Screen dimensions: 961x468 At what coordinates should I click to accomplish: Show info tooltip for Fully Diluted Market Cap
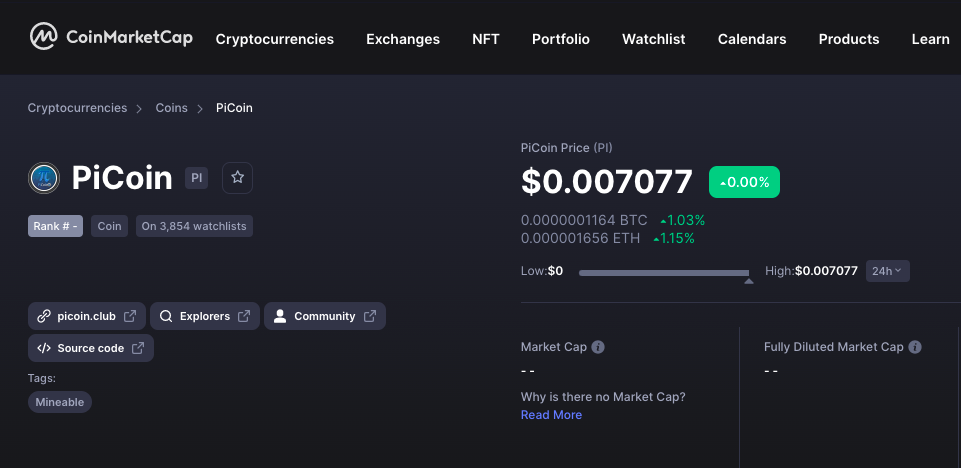click(x=915, y=347)
